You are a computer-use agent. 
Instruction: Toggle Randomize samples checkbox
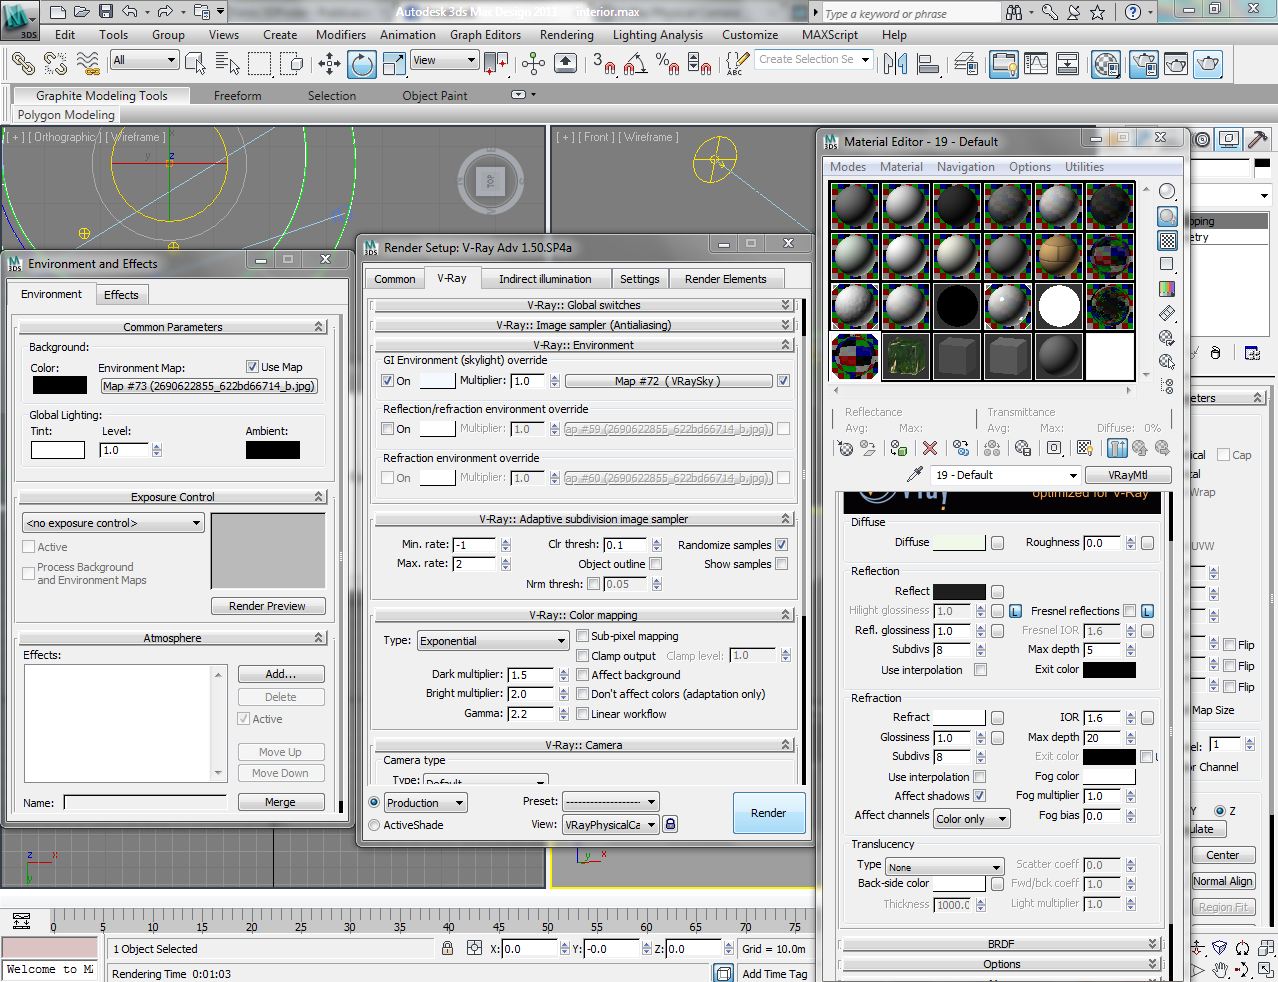pyautogui.click(x=782, y=545)
